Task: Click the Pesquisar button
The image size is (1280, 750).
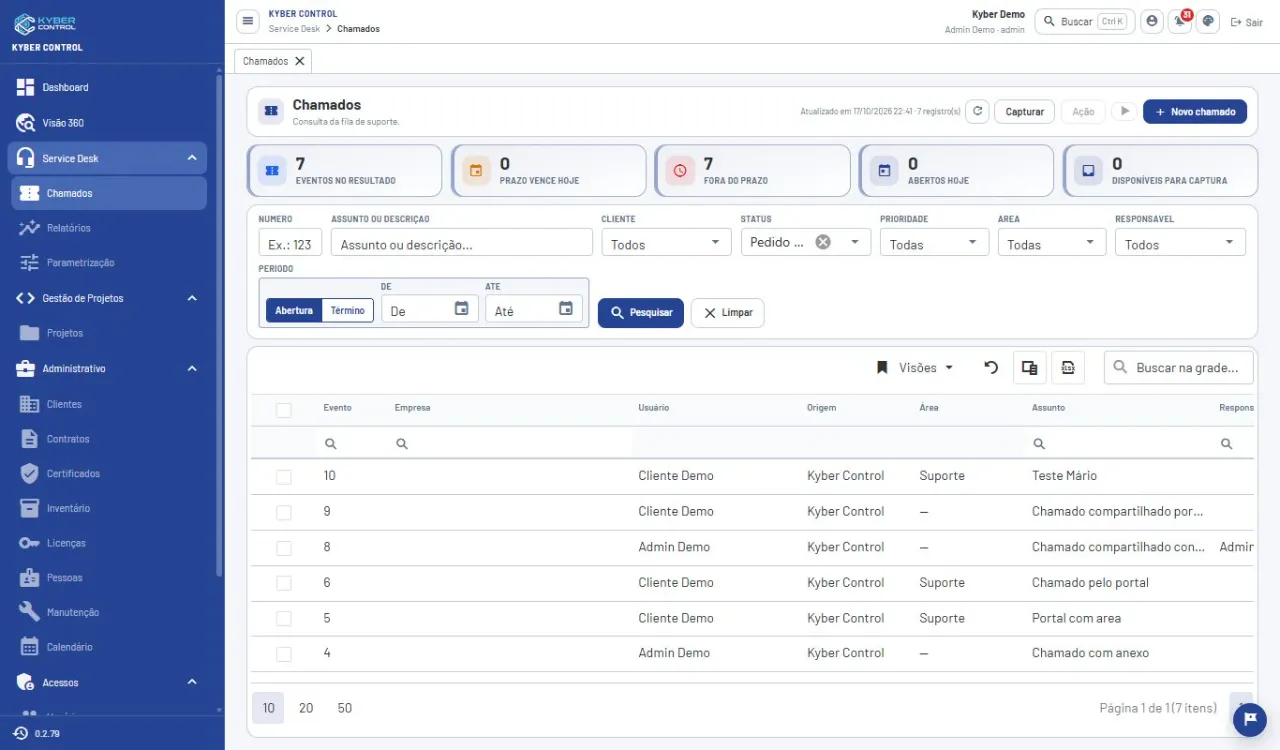Action: (641, 312)
